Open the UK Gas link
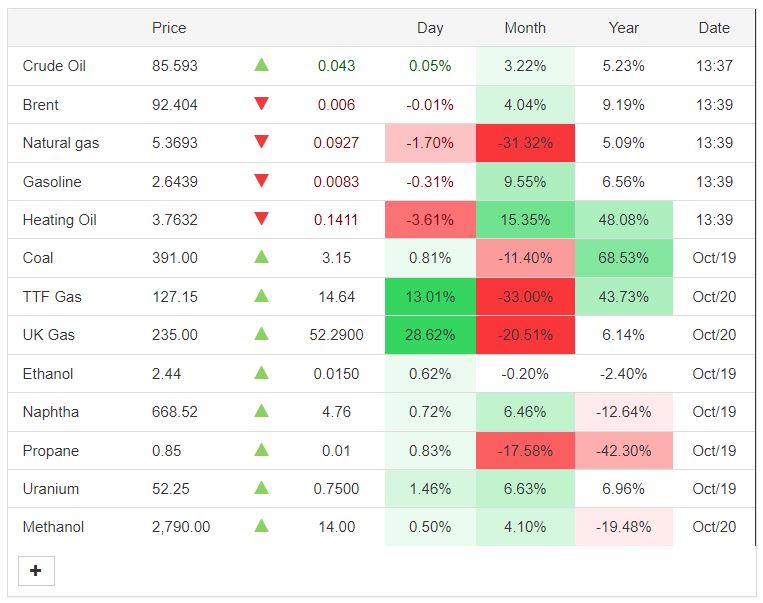 (x=48, y=335)
